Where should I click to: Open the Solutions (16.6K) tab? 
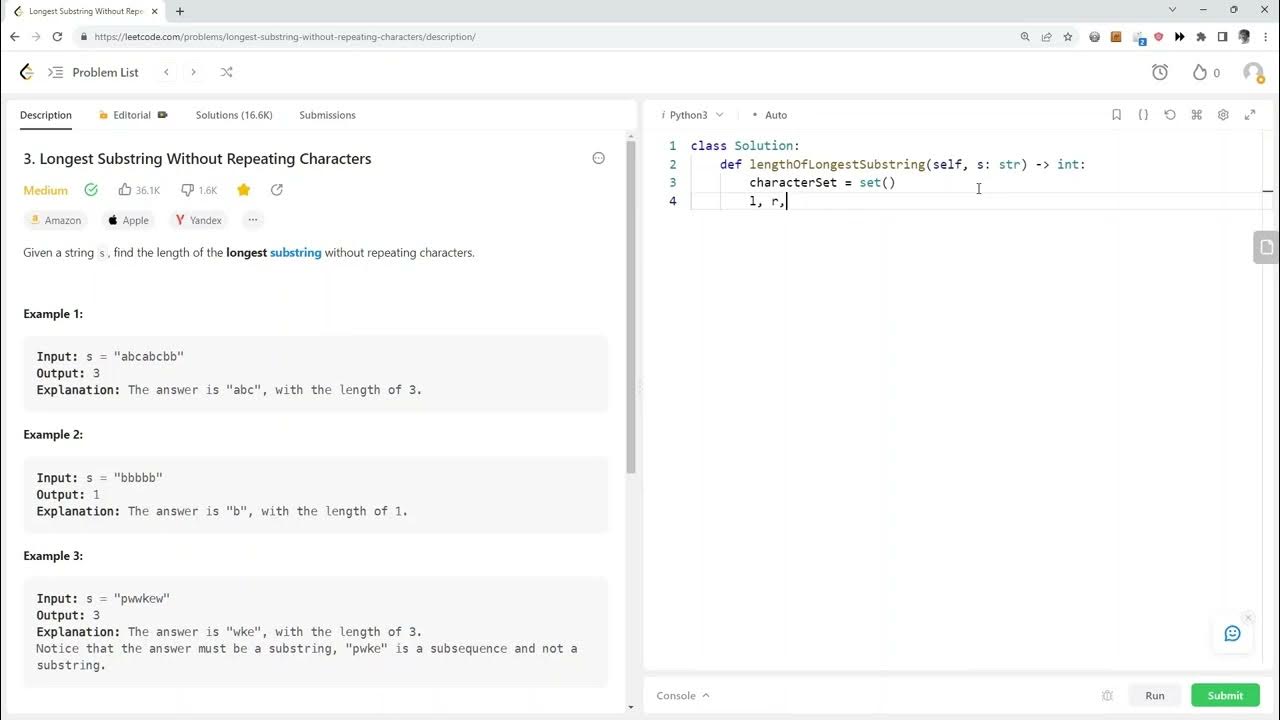[x=234, y=115]
